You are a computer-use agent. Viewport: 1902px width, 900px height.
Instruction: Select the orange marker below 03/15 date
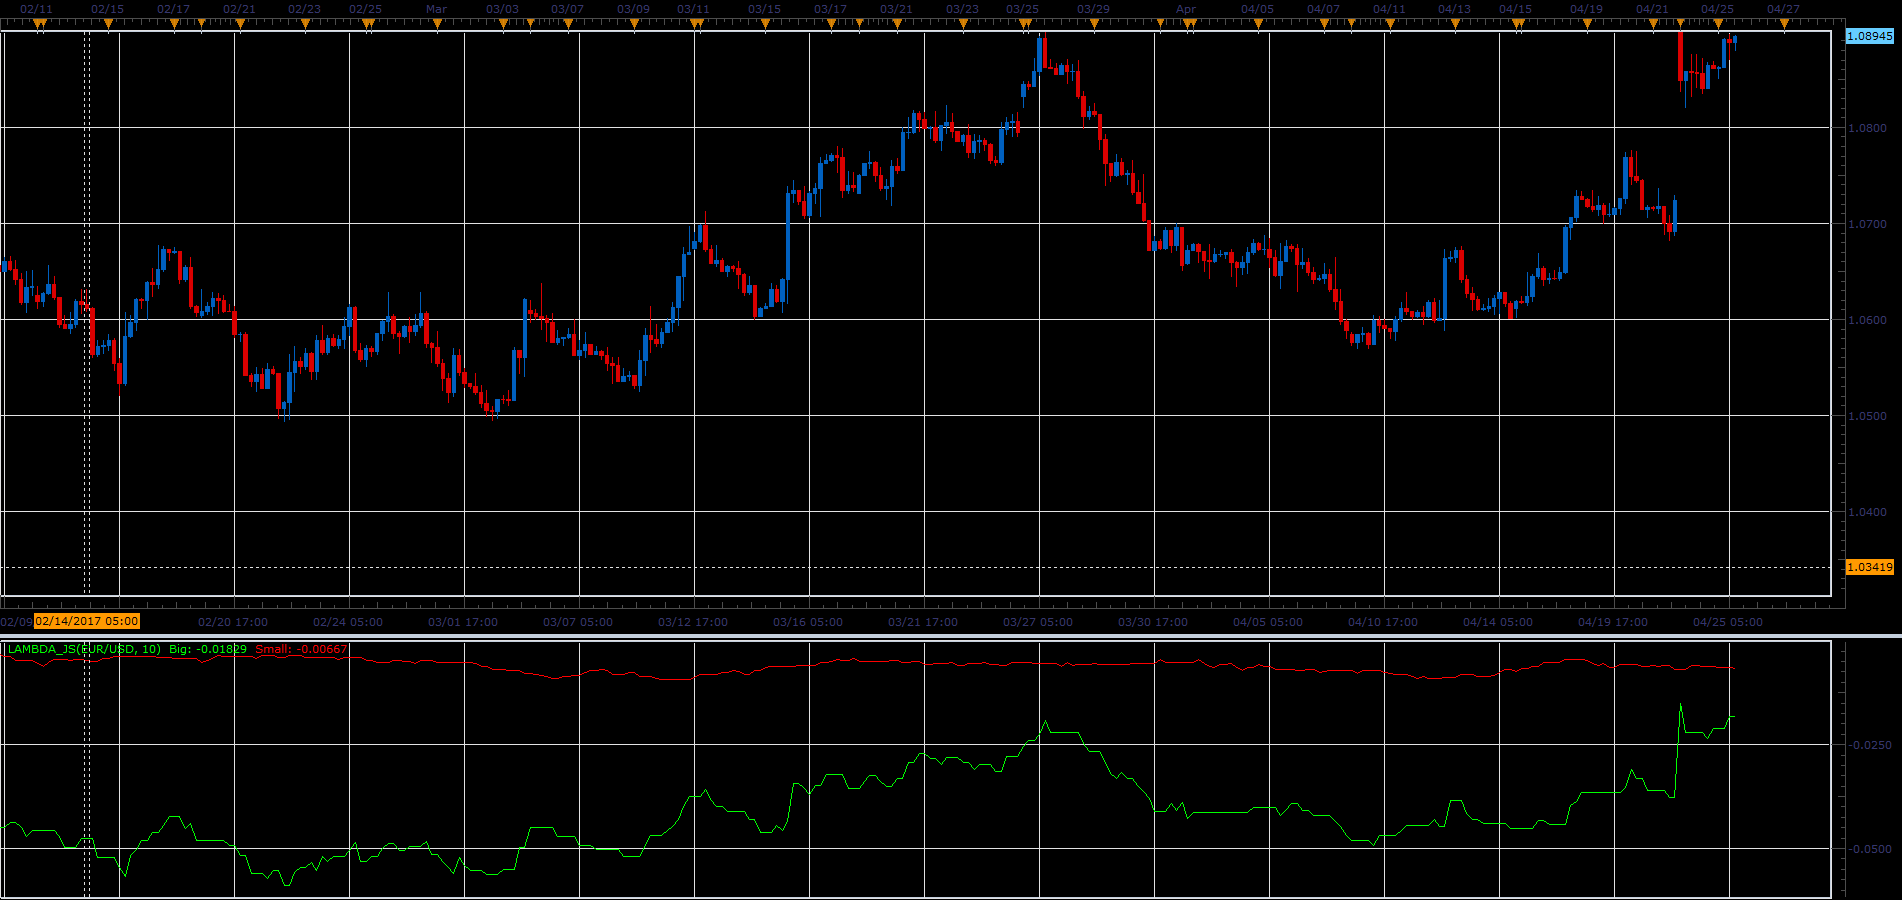(x=764, y=23)
